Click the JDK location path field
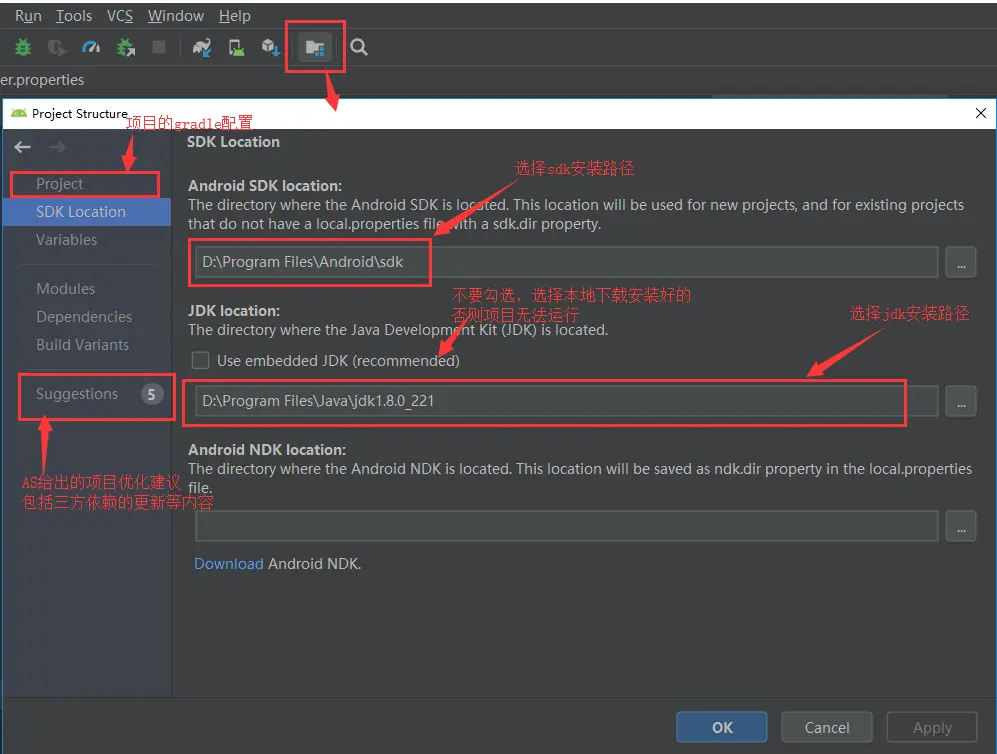 pos(567,401)
